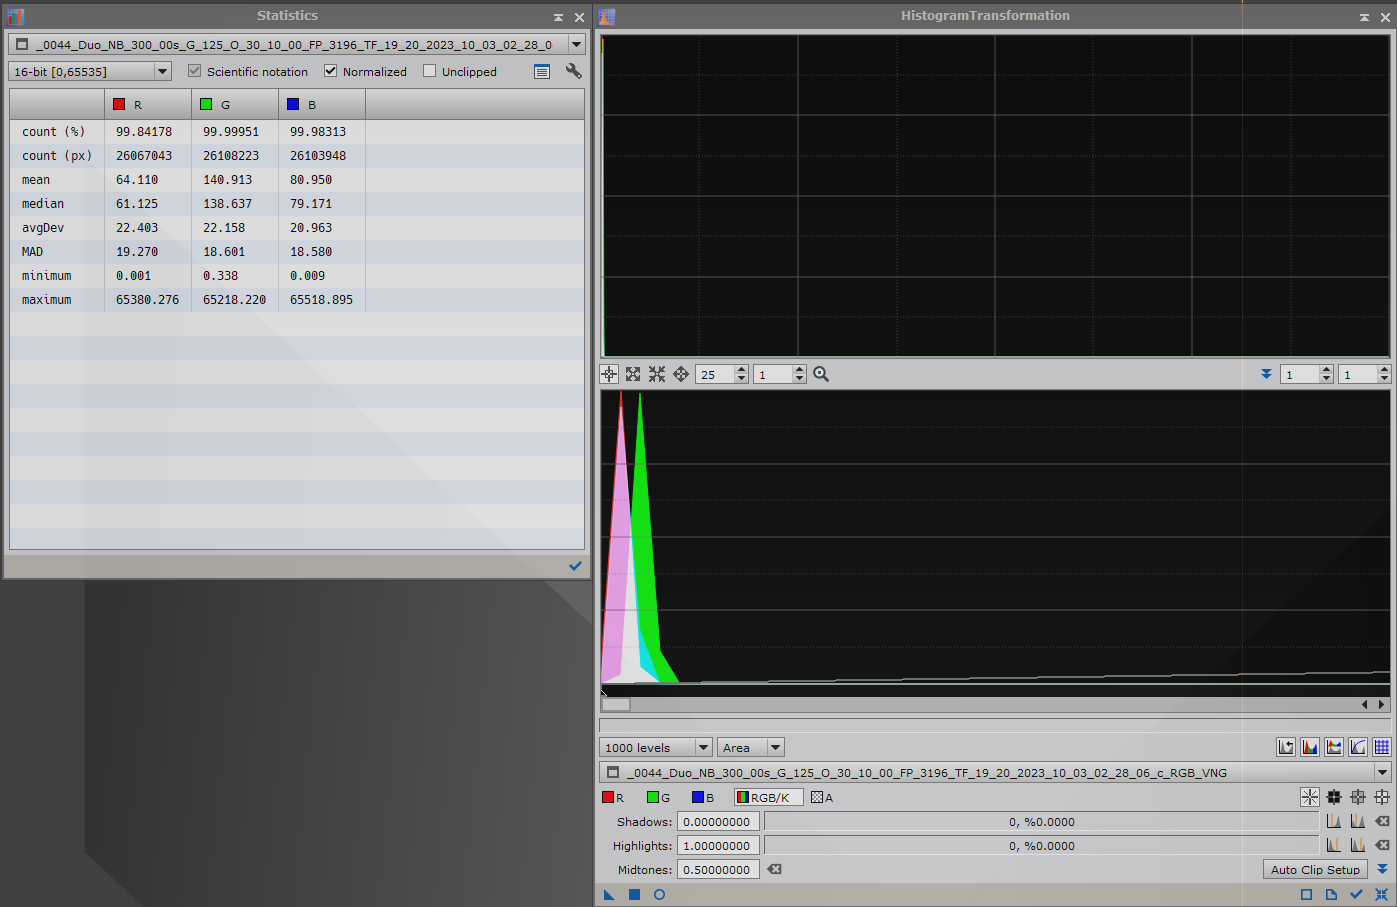Click the Highlights clipping slider bar
This screenshot has width=1397, height=907.
[x=1041, y=845]
